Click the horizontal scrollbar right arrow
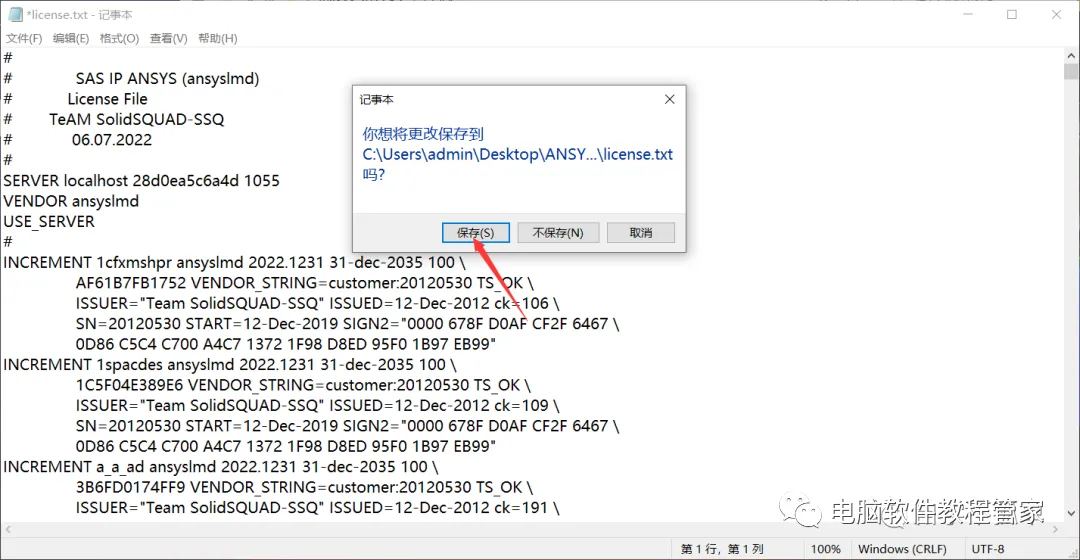The height and width of the screenshot is (560, 1080). click(x=1055, y=529)
